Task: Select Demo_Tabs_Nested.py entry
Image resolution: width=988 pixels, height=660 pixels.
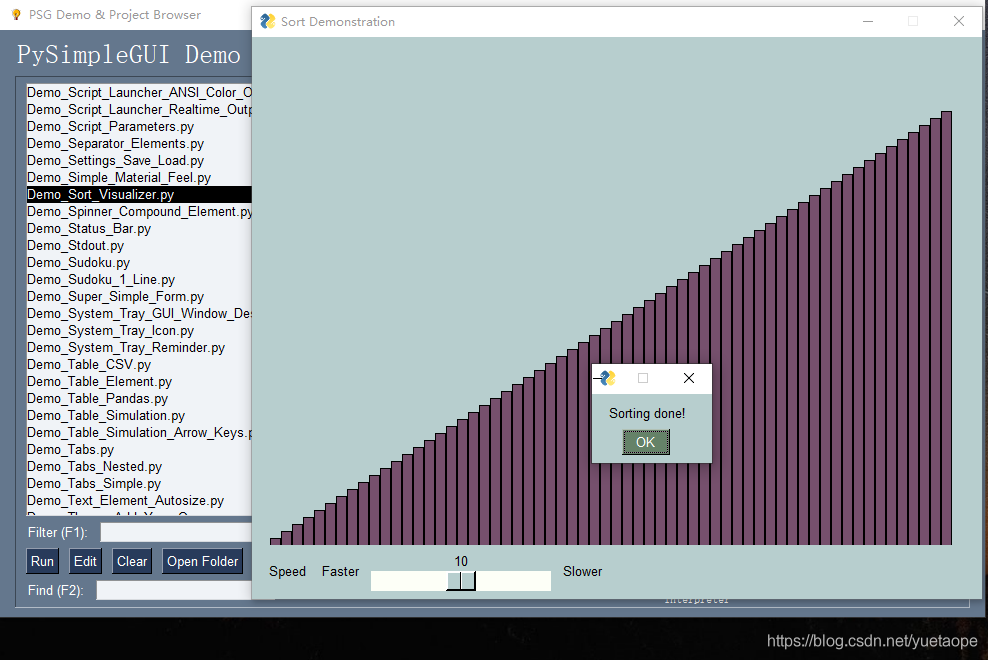Action: coord(139,466)
